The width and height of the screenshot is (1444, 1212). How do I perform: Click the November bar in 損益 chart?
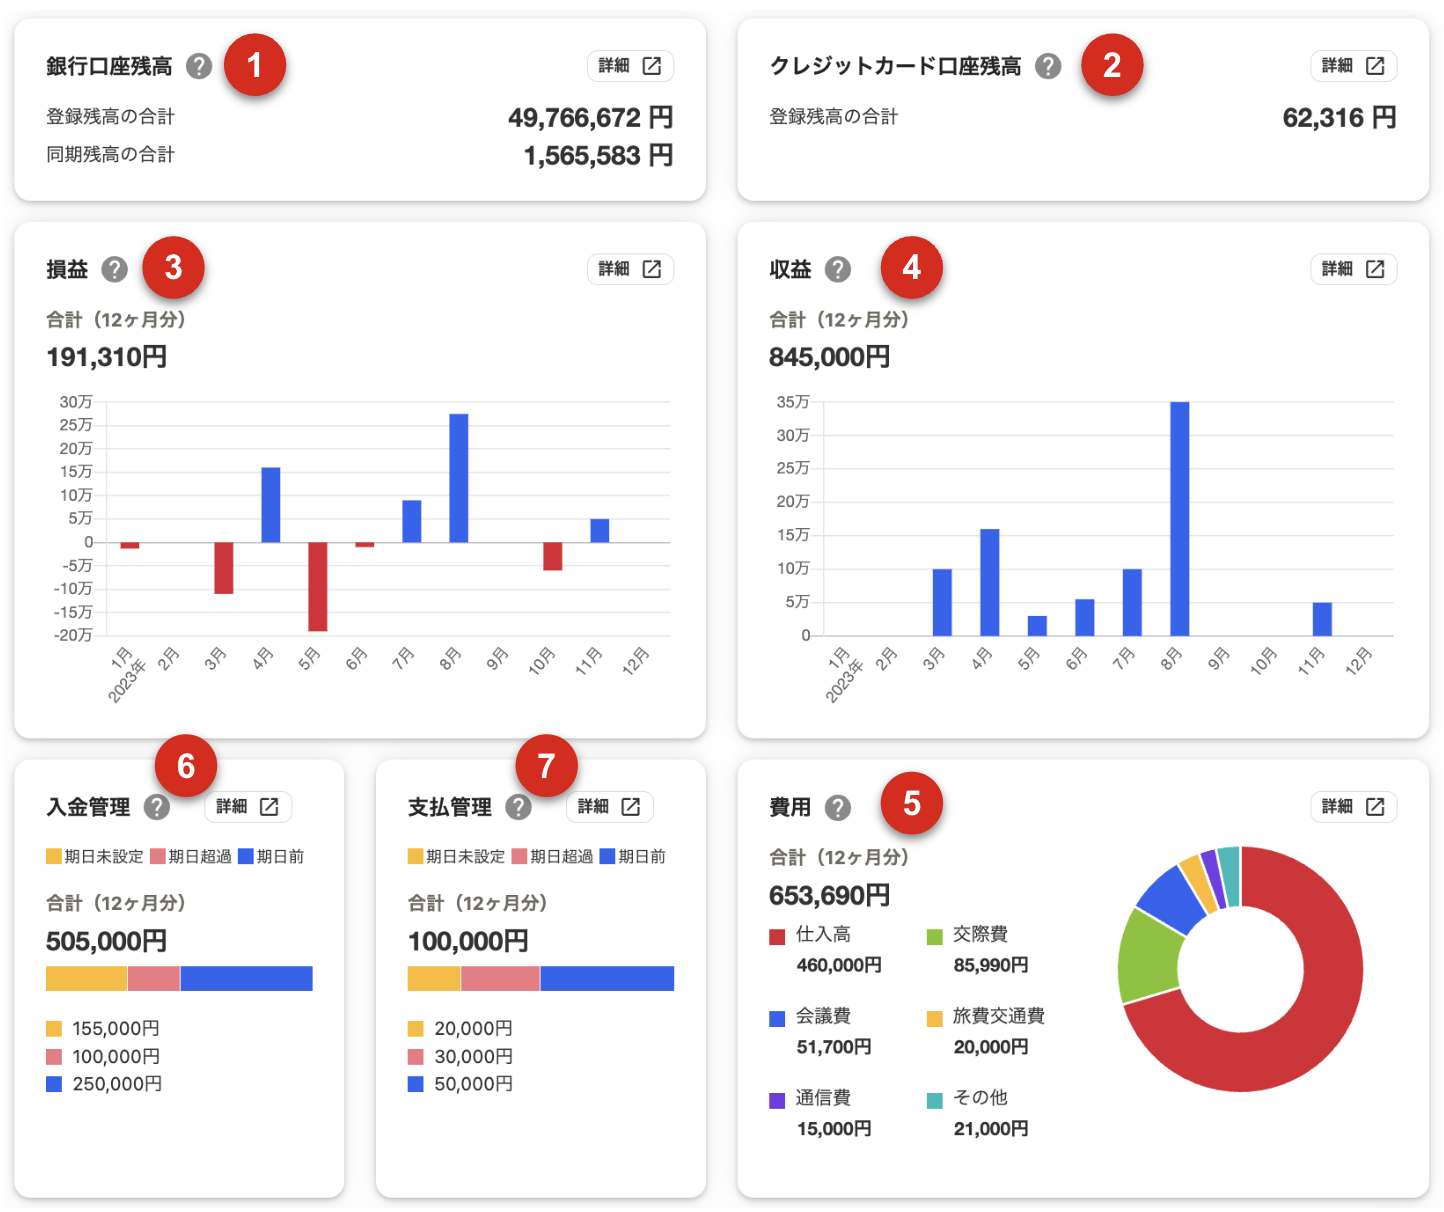pyautogui.click(x=600, y=531)
